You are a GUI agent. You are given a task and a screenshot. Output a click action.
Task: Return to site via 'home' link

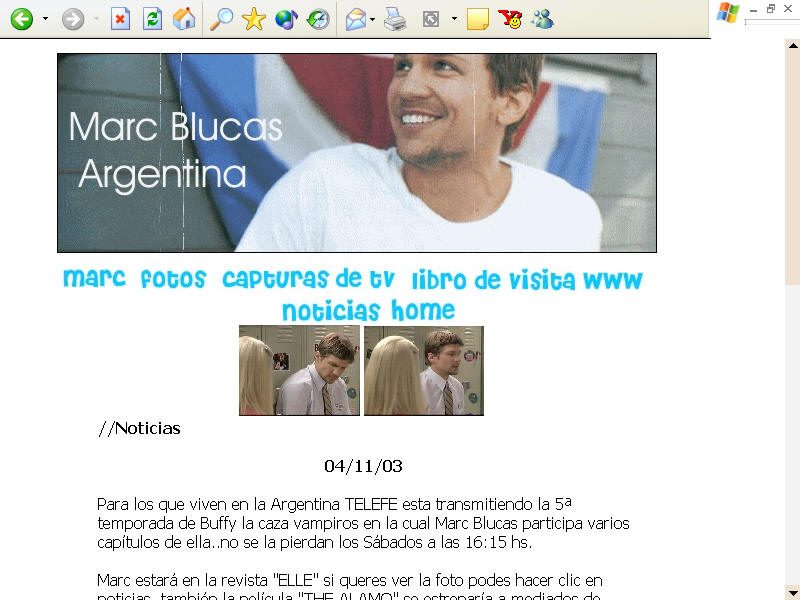423,310
